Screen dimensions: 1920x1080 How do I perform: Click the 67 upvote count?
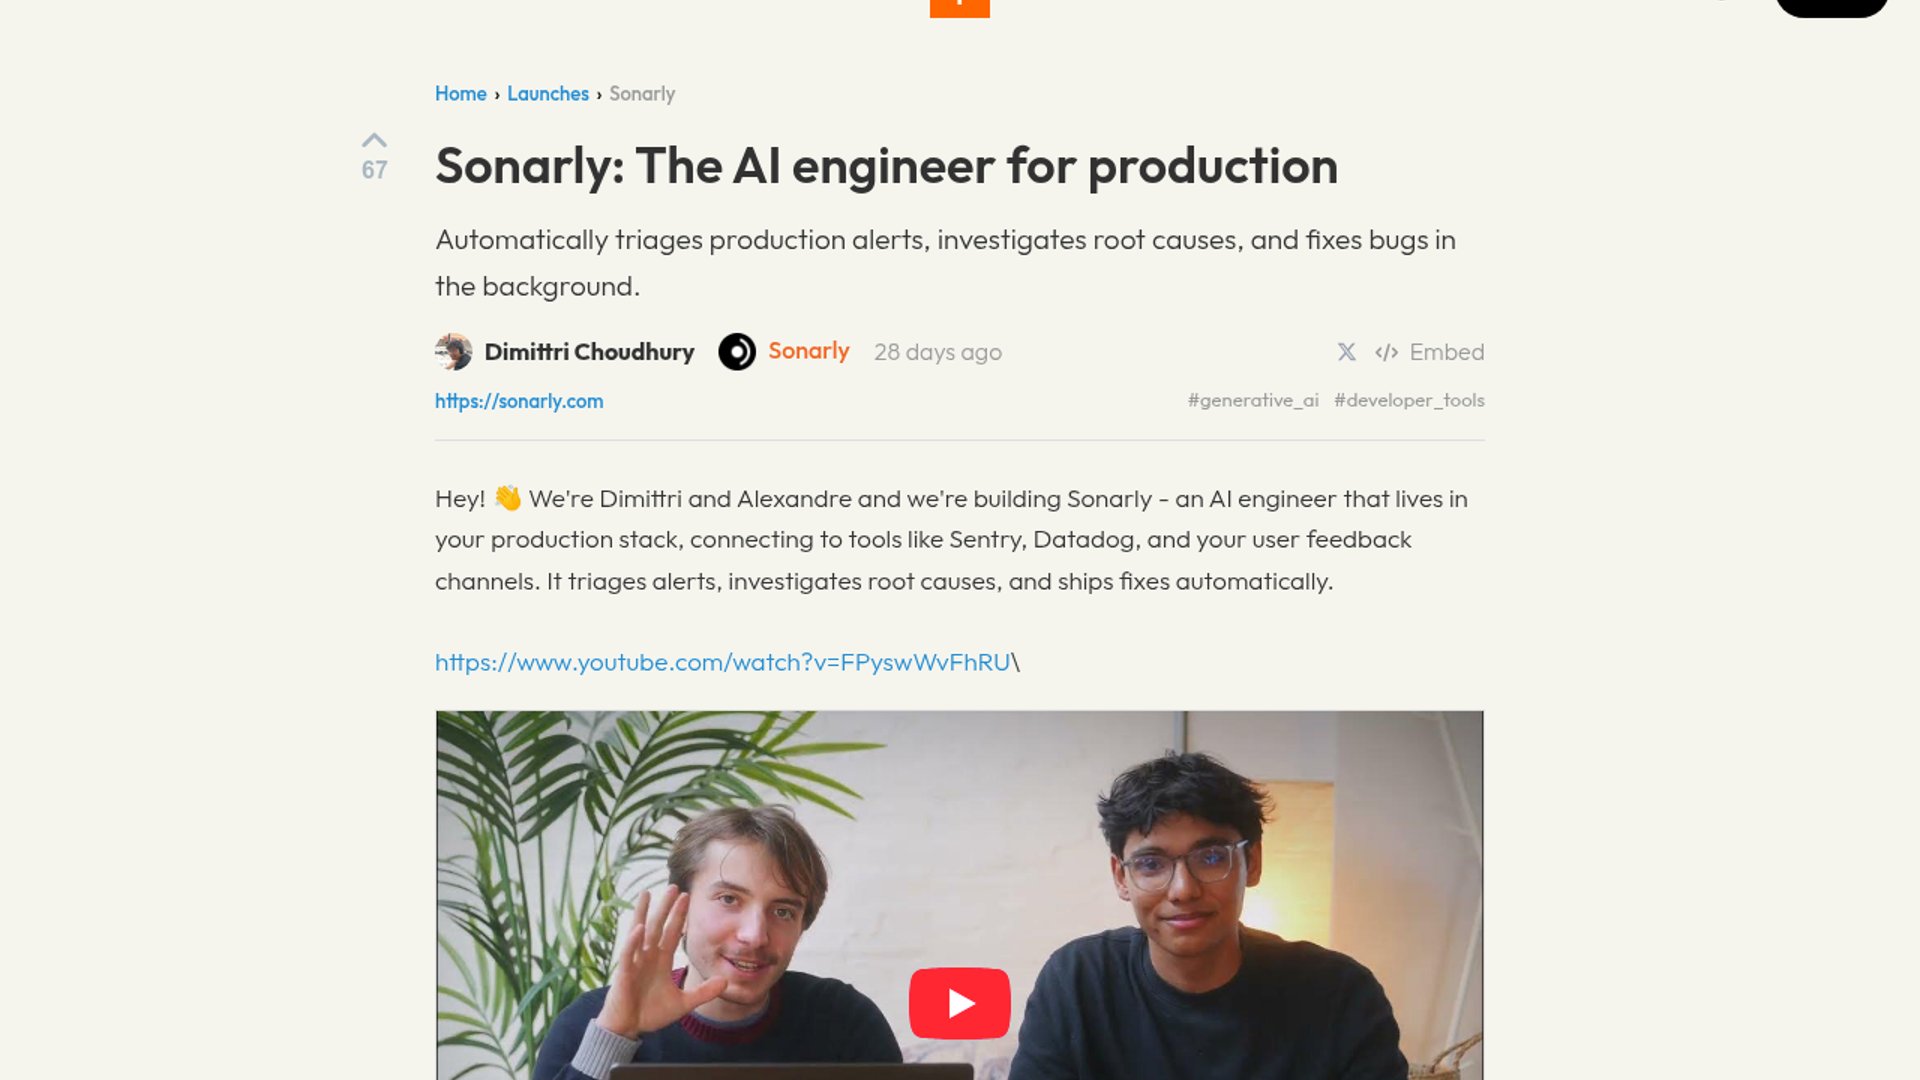pos(374,170)
